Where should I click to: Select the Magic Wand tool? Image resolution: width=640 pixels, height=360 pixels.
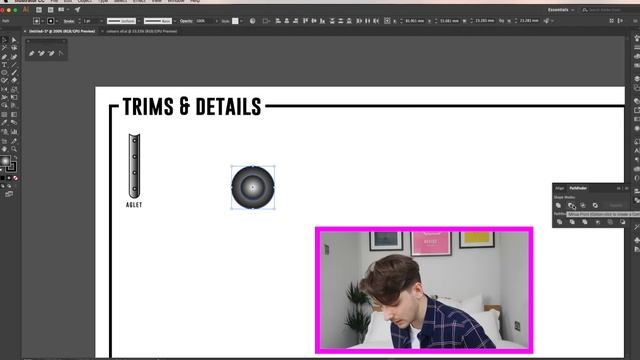4,48
